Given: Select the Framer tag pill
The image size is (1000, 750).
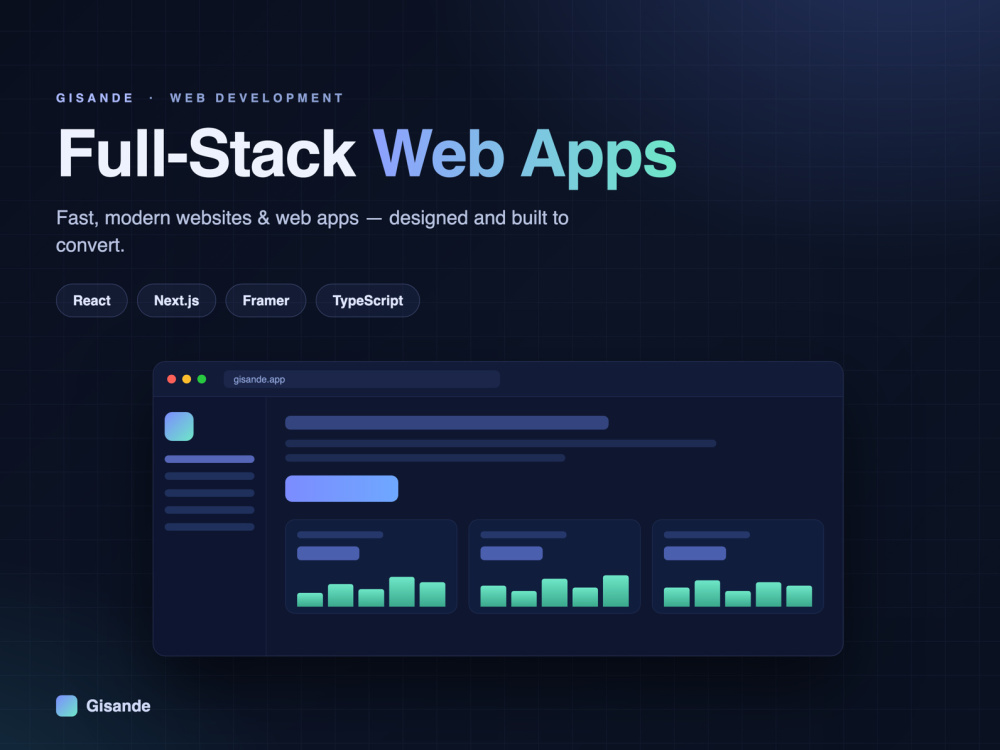Looking at the screenshot, I should coord(266,300).
